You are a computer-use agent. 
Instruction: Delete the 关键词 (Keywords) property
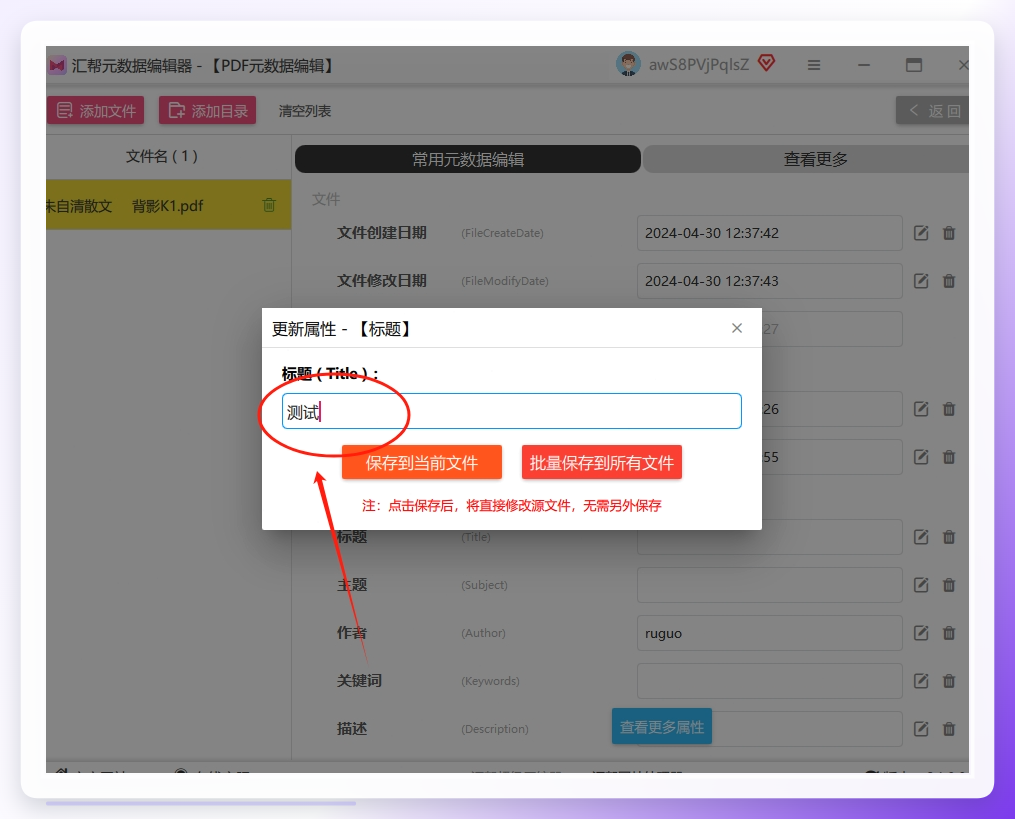coord(949,681)
